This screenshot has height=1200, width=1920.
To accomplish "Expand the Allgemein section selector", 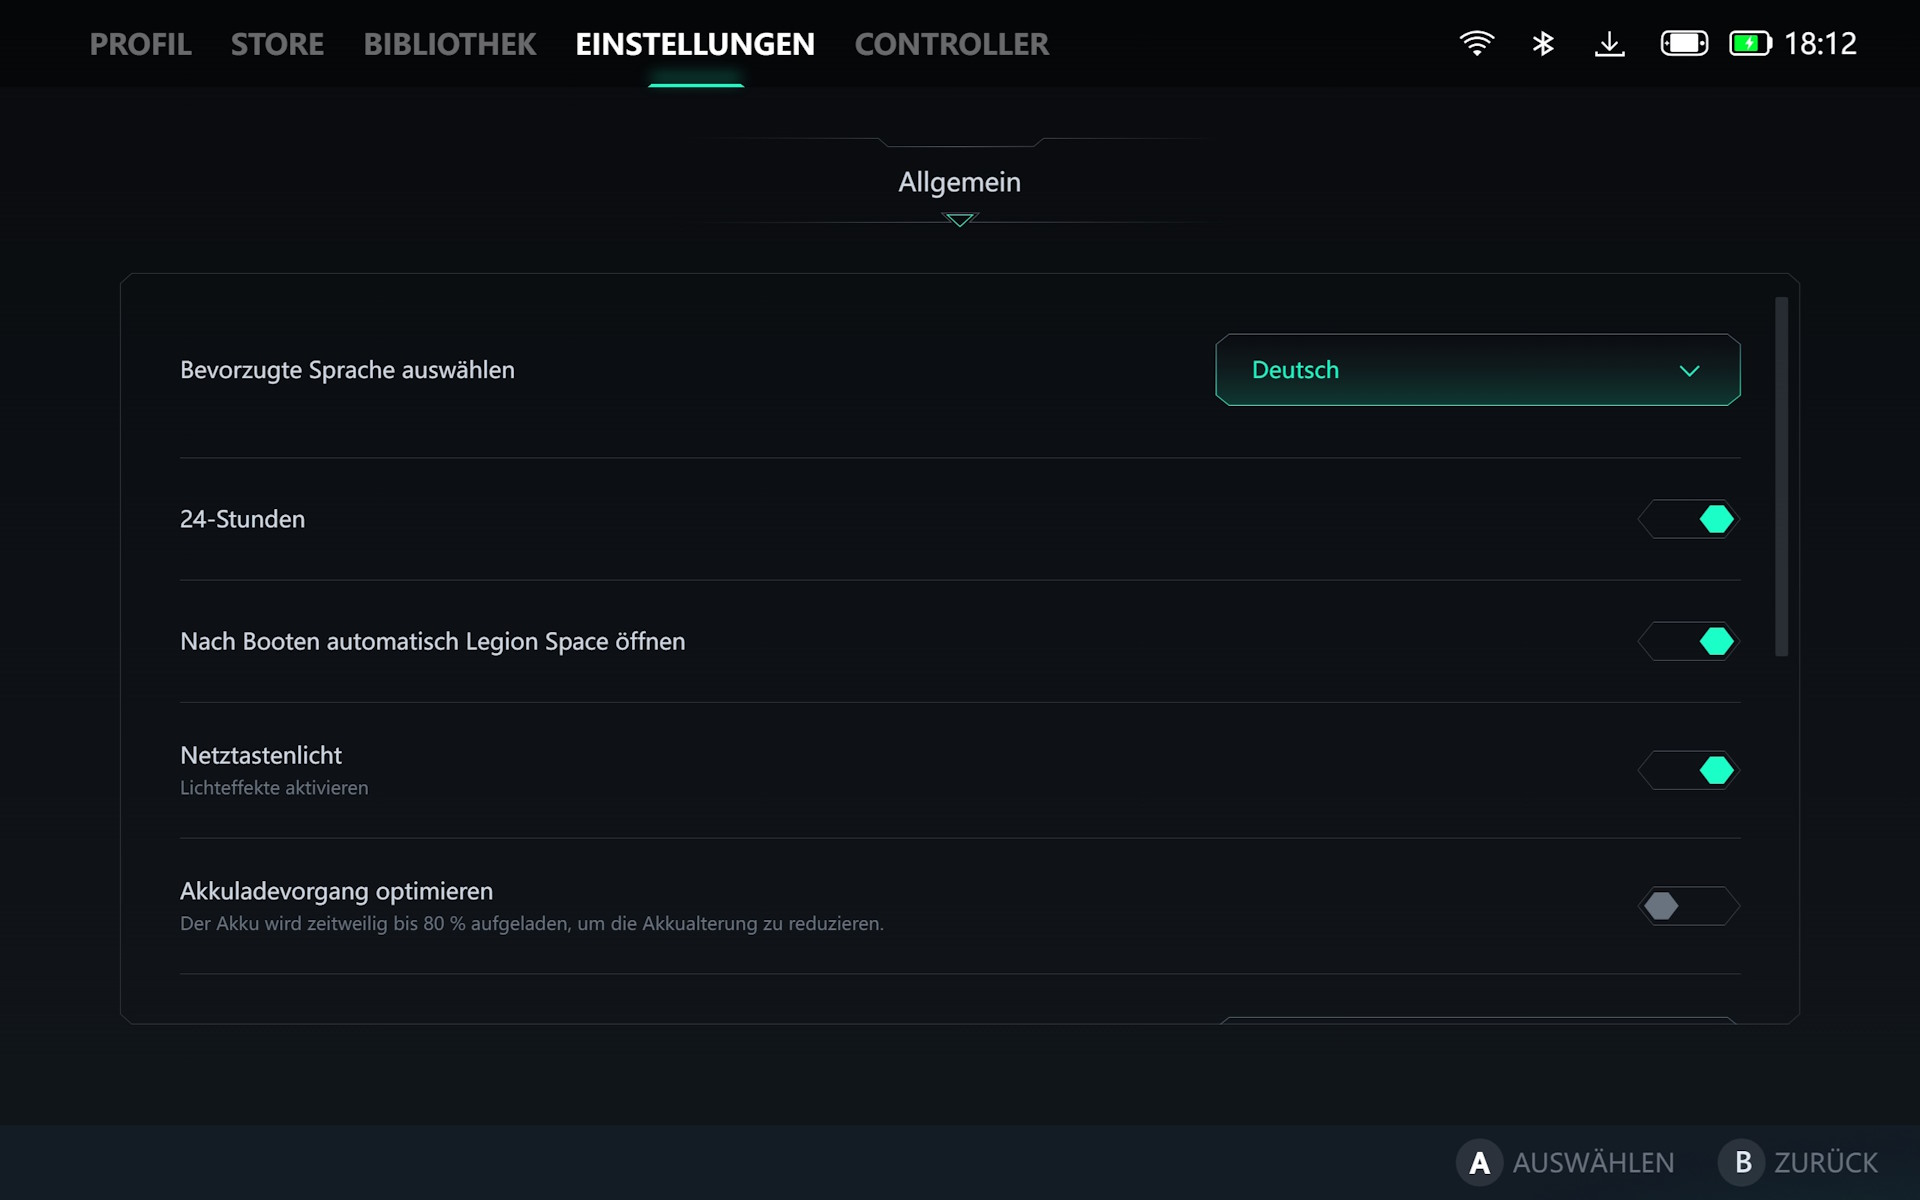I will pos(959,182).
